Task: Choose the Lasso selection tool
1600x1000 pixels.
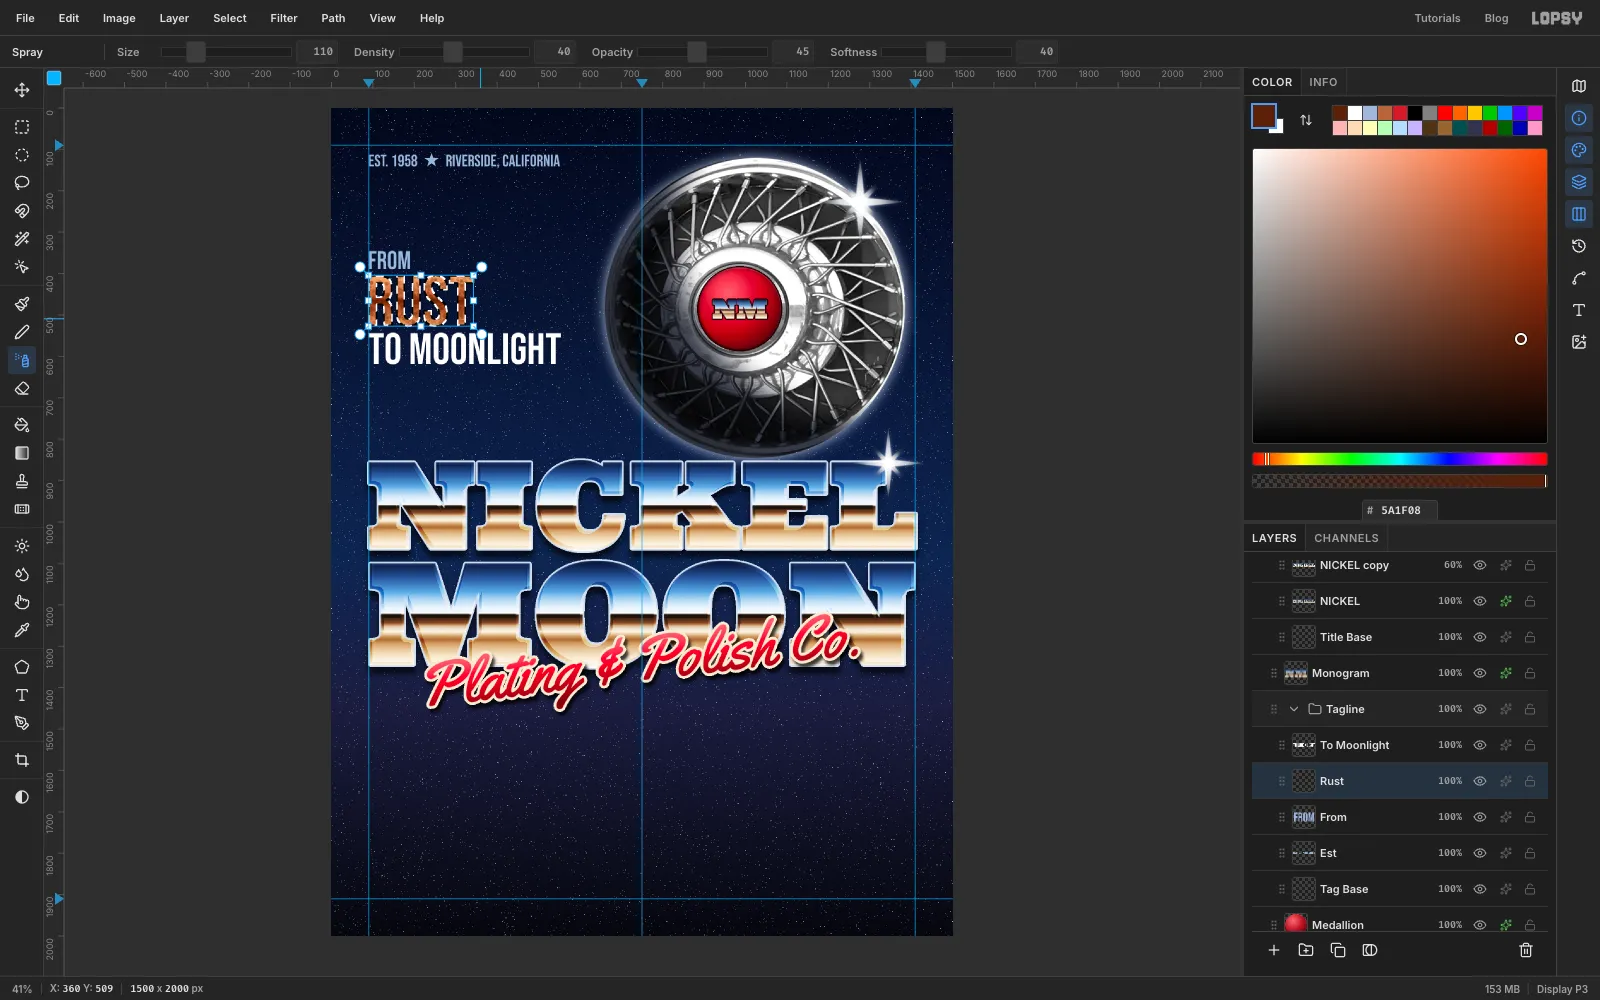Action: (22, 183)
